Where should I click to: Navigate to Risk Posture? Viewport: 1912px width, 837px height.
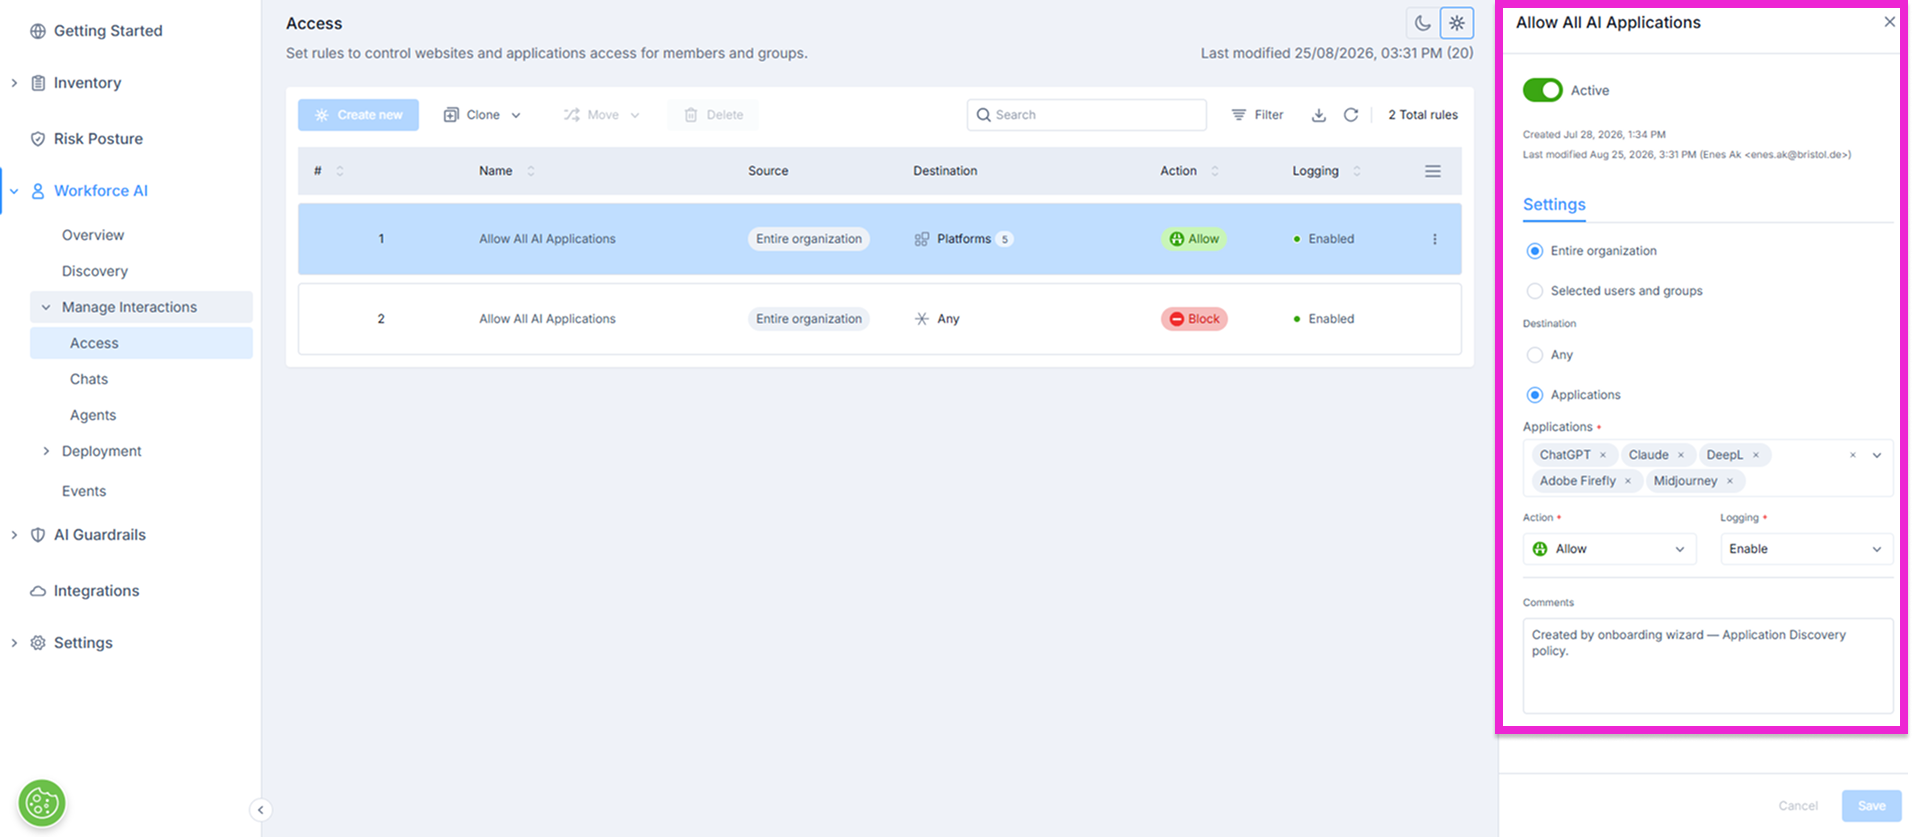click(98, 139)
